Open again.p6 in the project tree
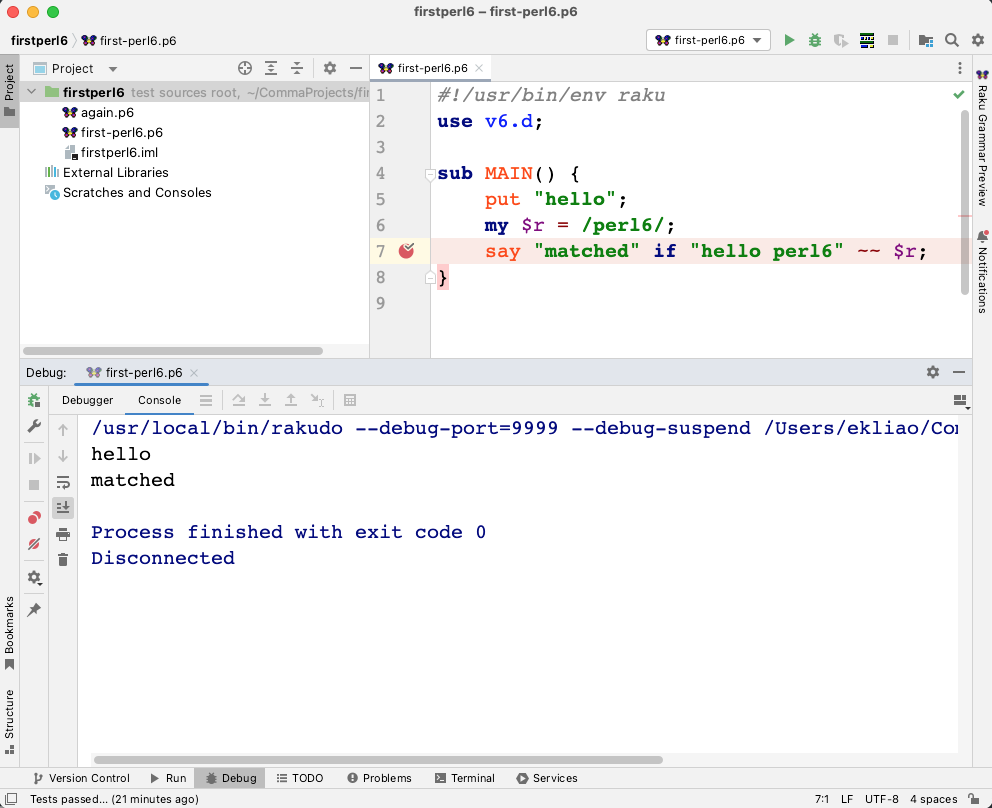 107,113
